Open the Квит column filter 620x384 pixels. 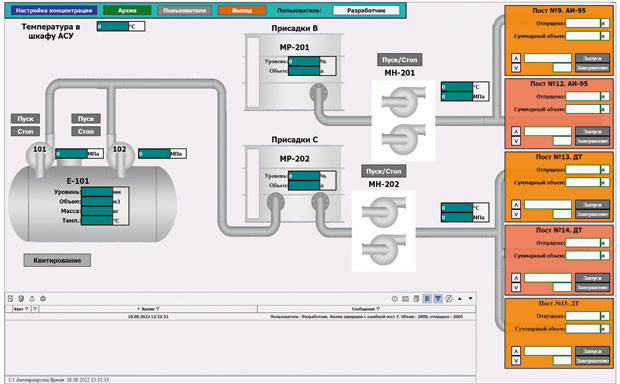click(x=26, y=309)
